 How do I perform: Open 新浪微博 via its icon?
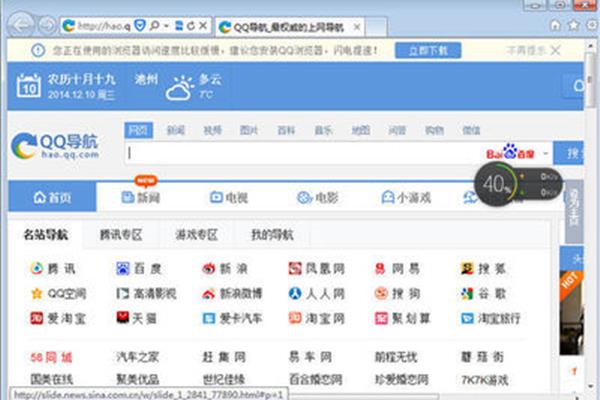209,294
